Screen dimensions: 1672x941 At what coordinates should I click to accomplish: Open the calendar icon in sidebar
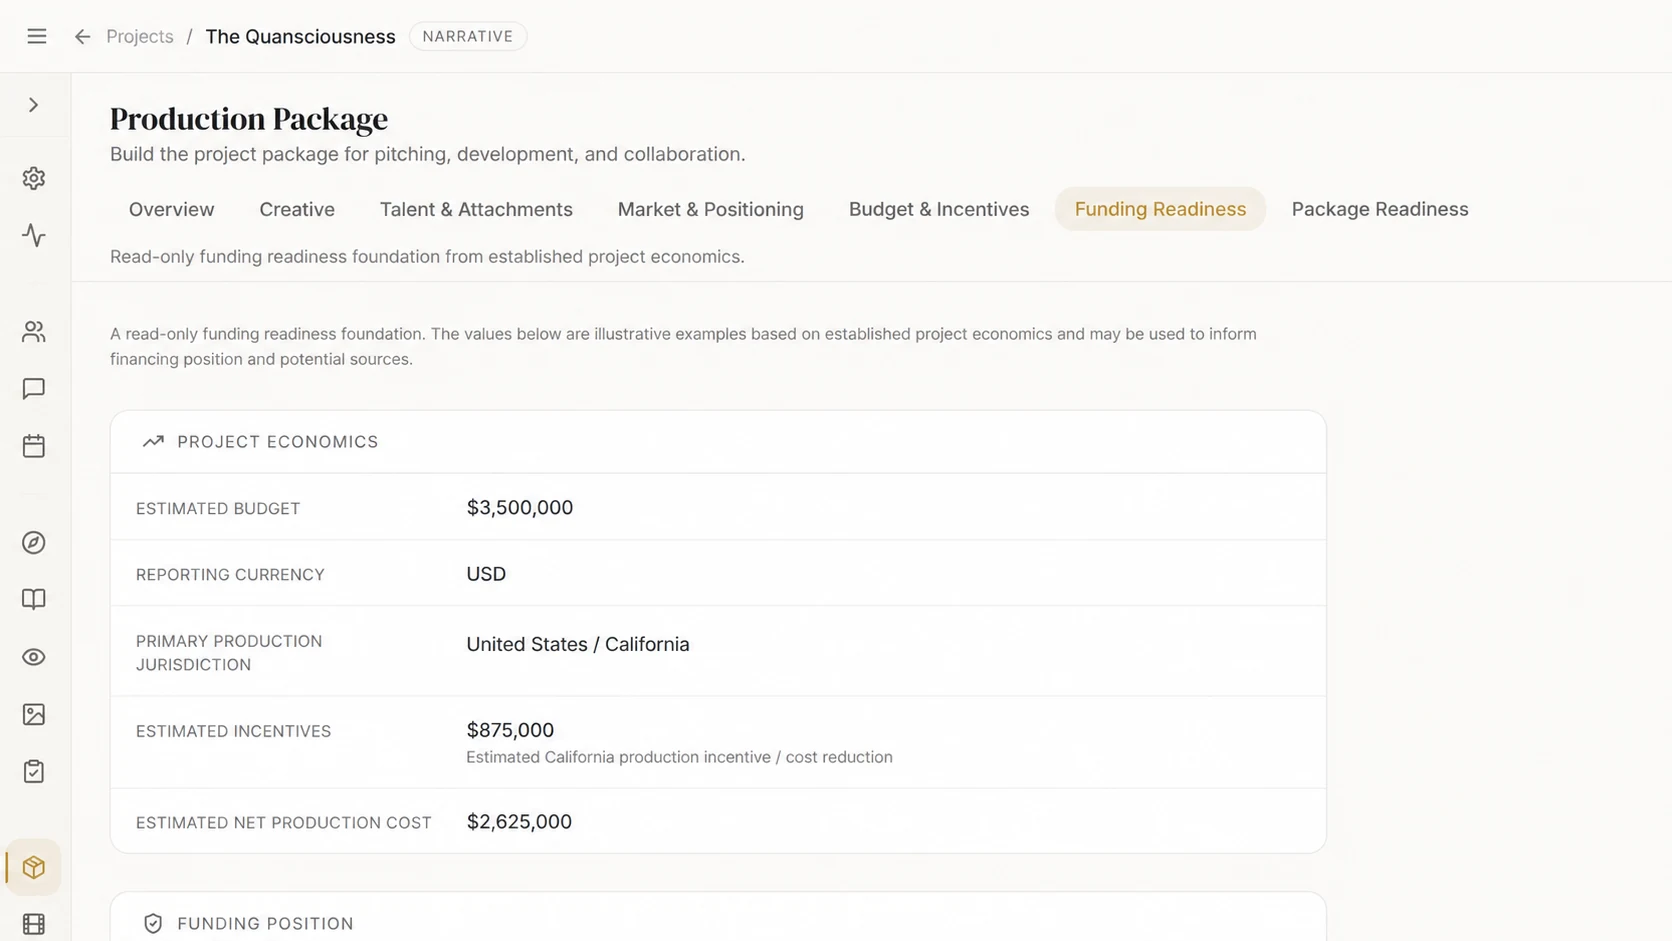tap(34, 446)
